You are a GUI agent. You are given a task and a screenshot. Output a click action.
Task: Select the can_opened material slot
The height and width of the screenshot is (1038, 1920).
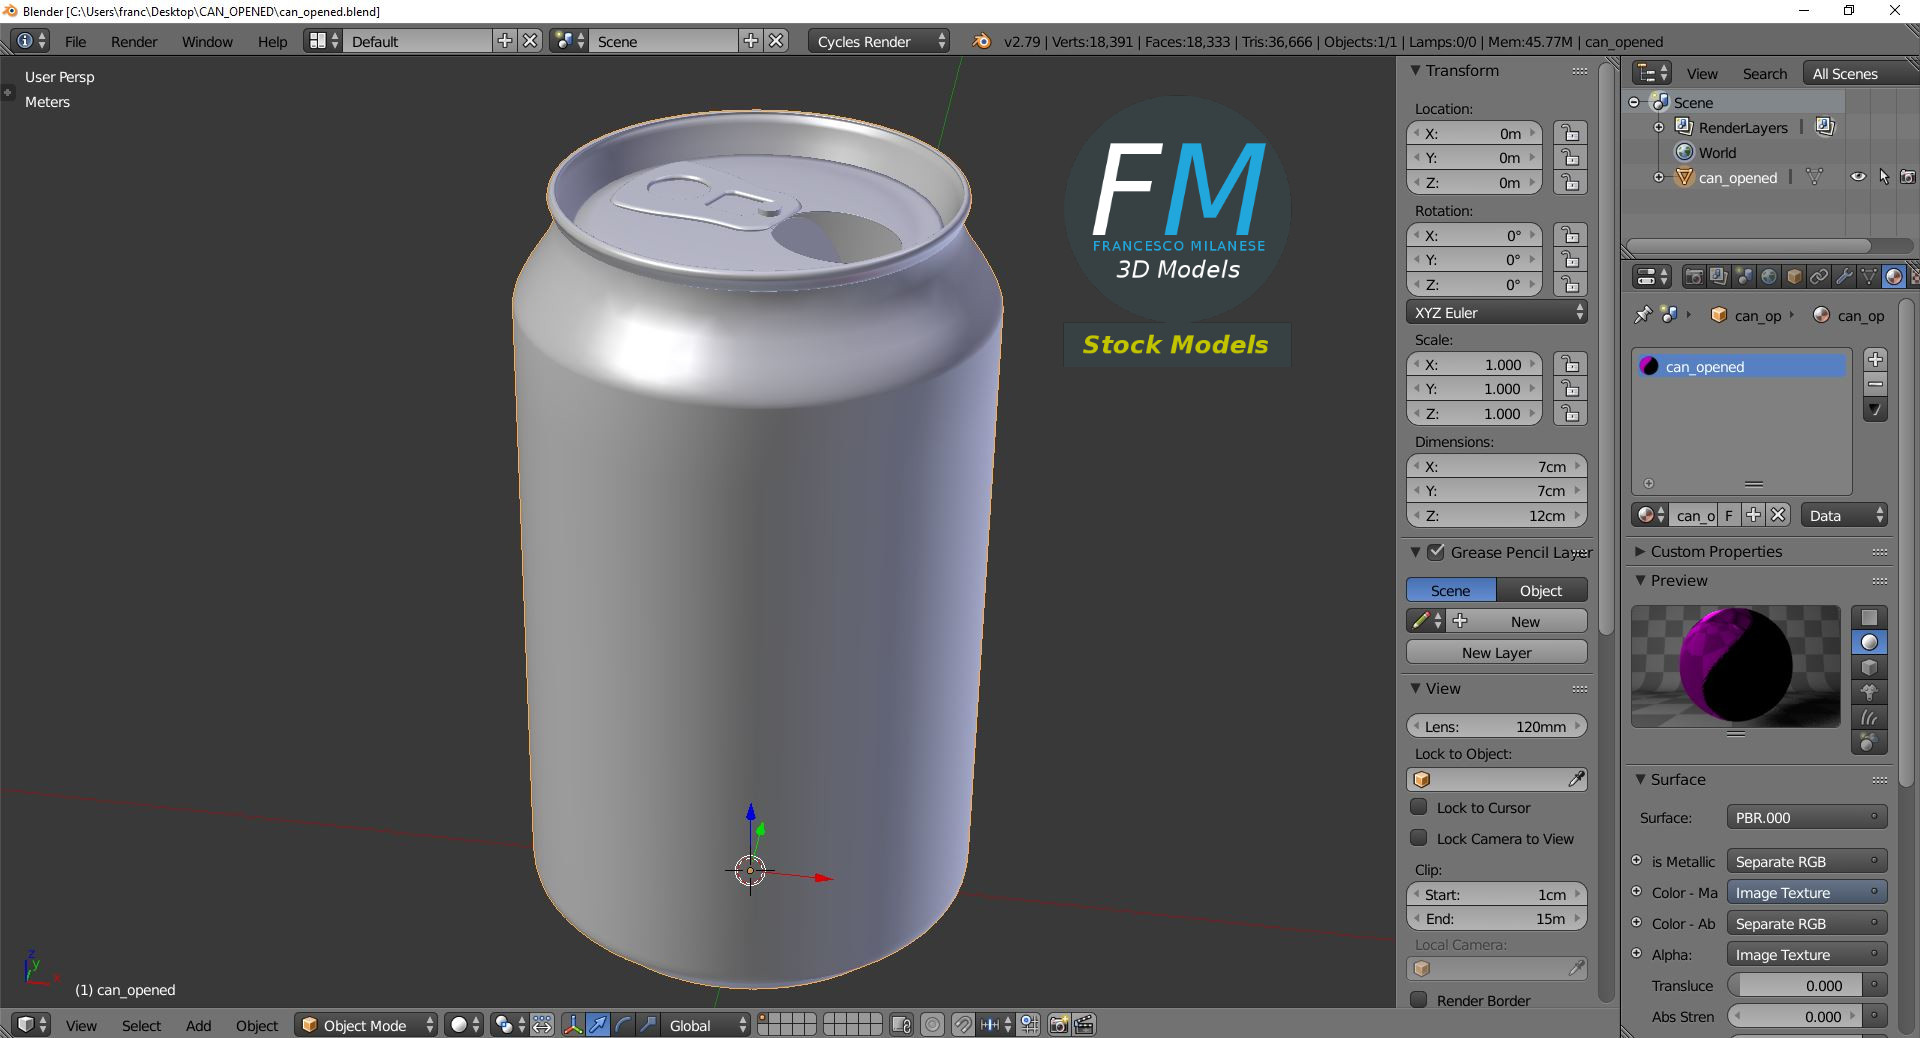click(x=1740, y=367)
